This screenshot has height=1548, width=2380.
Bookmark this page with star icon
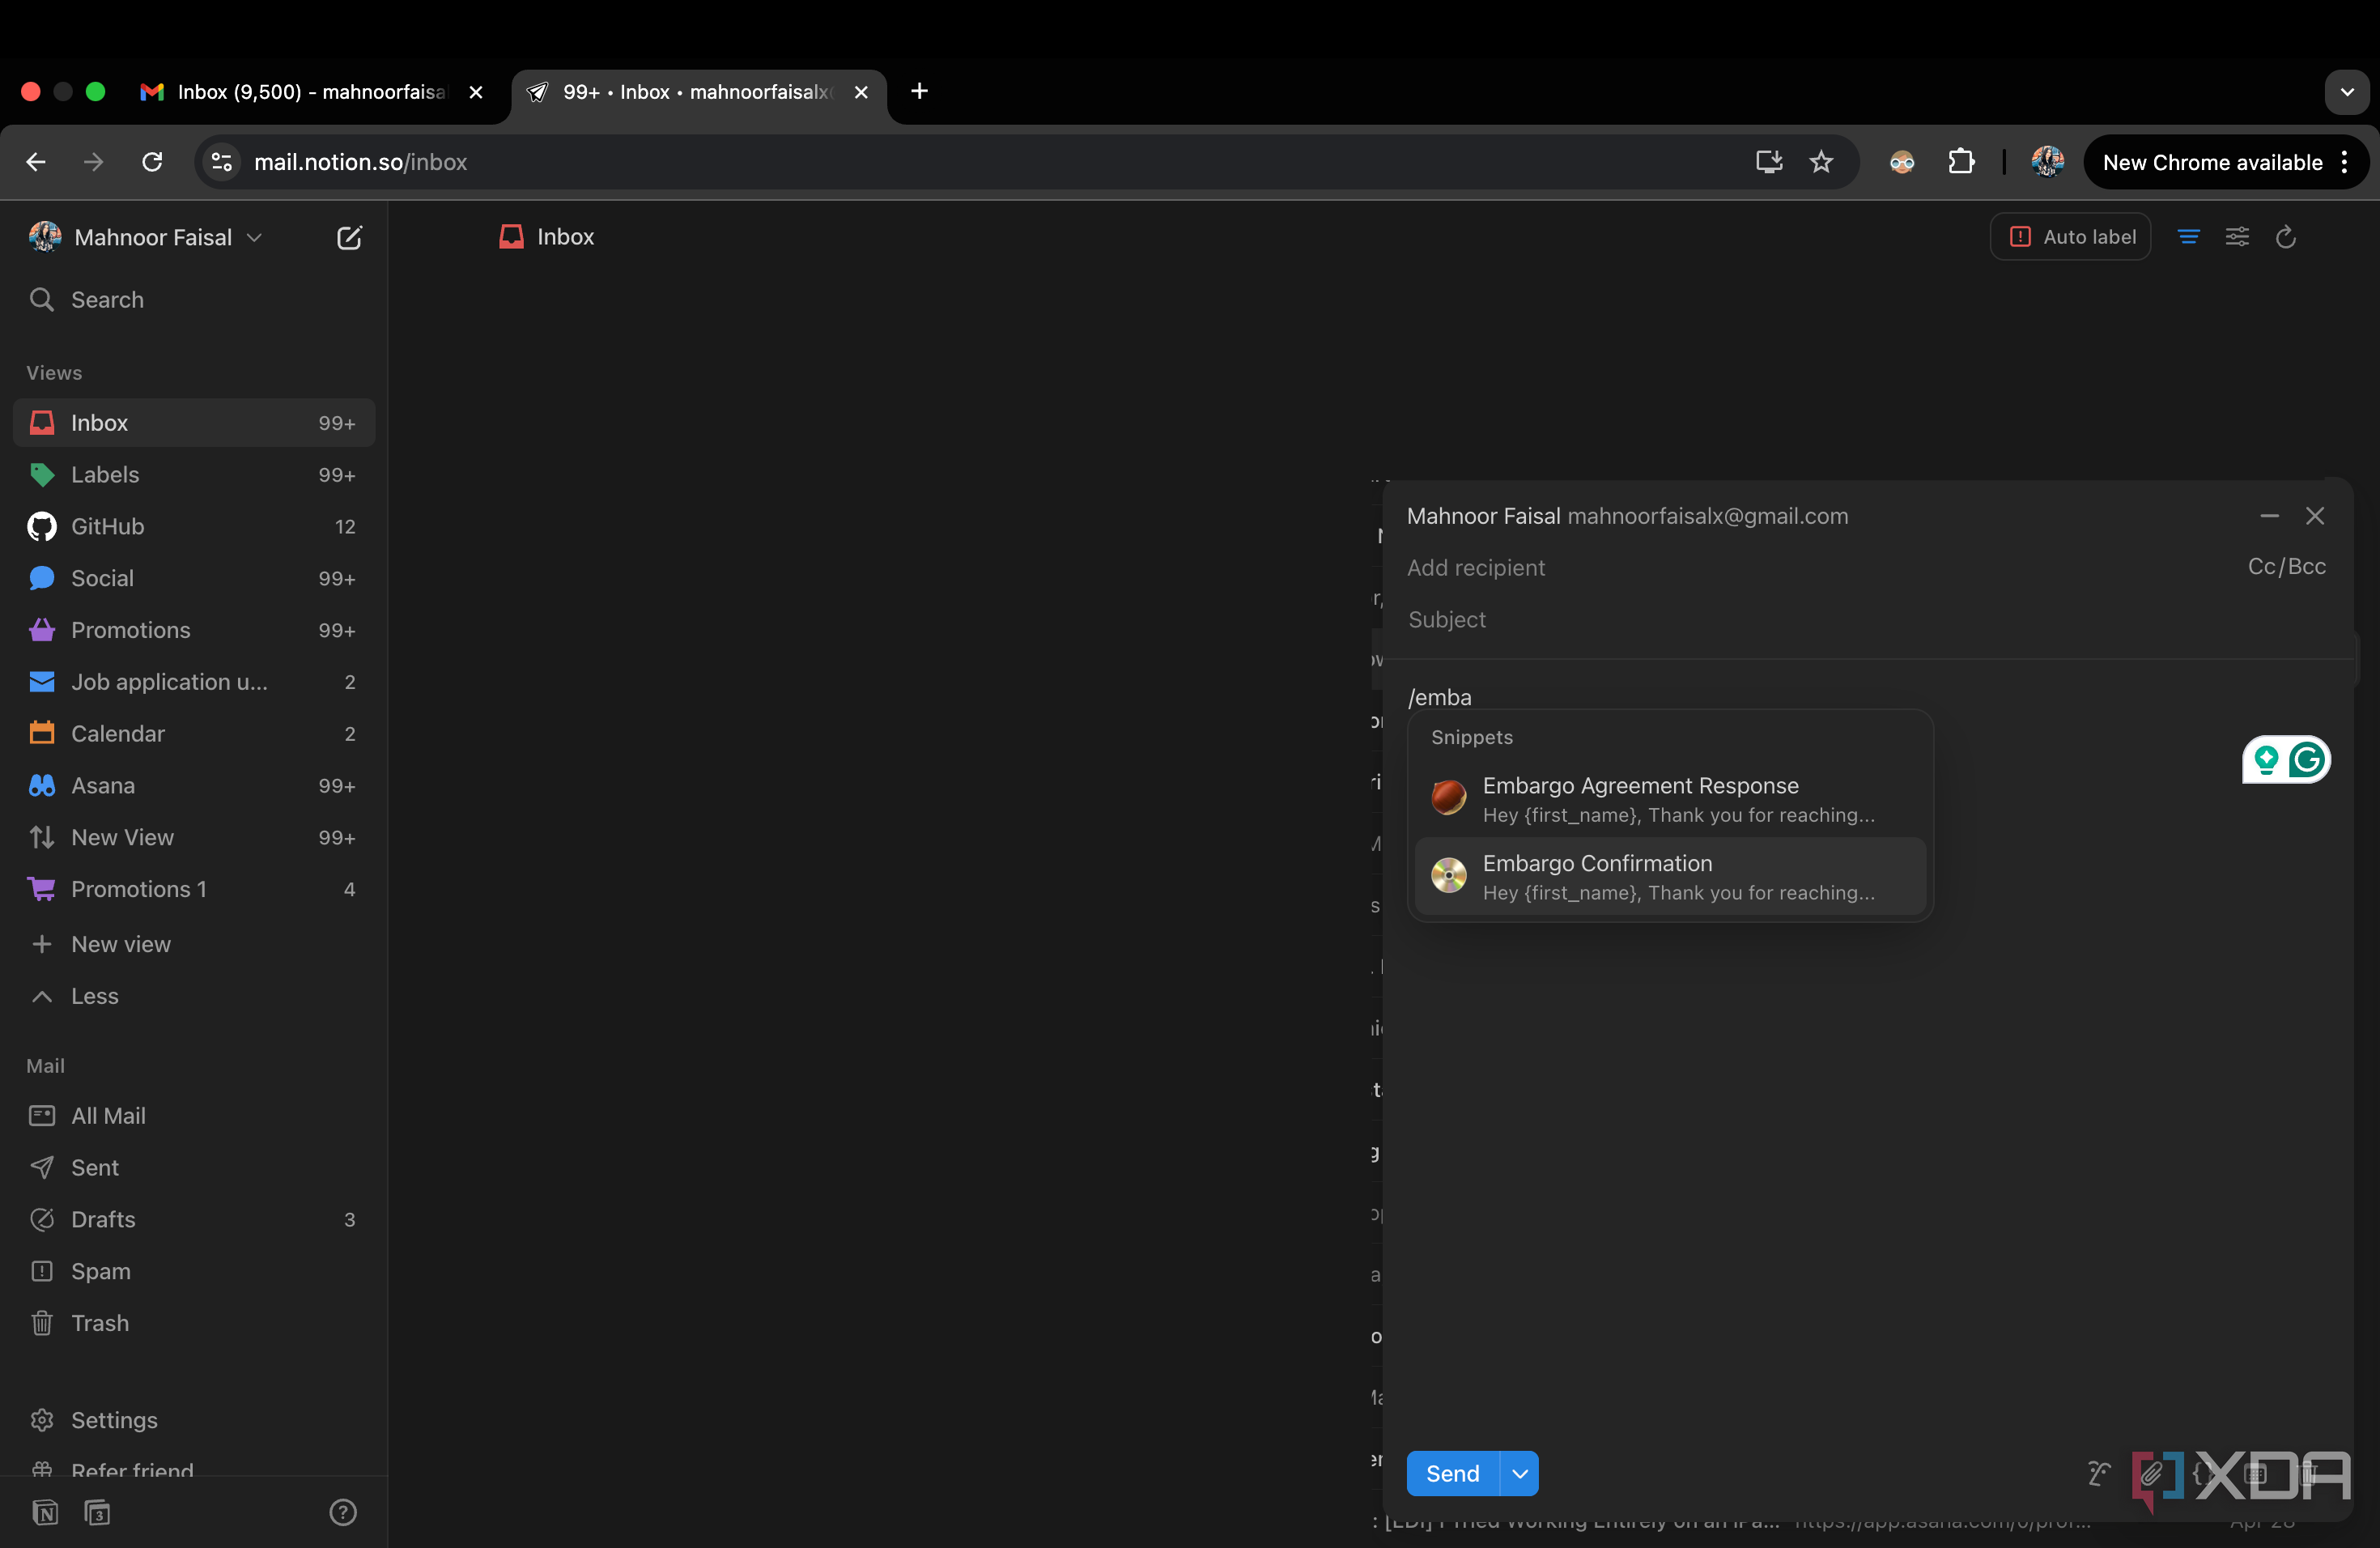click(x=1821, y=162)
